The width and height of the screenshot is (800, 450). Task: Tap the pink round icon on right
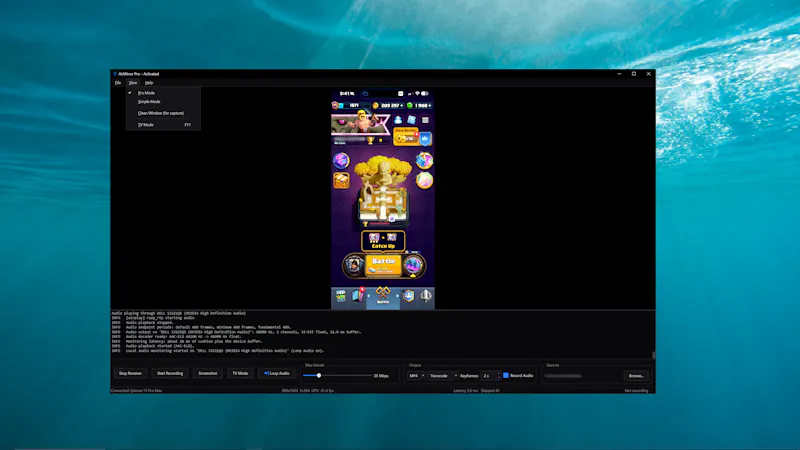click(424, 180)
